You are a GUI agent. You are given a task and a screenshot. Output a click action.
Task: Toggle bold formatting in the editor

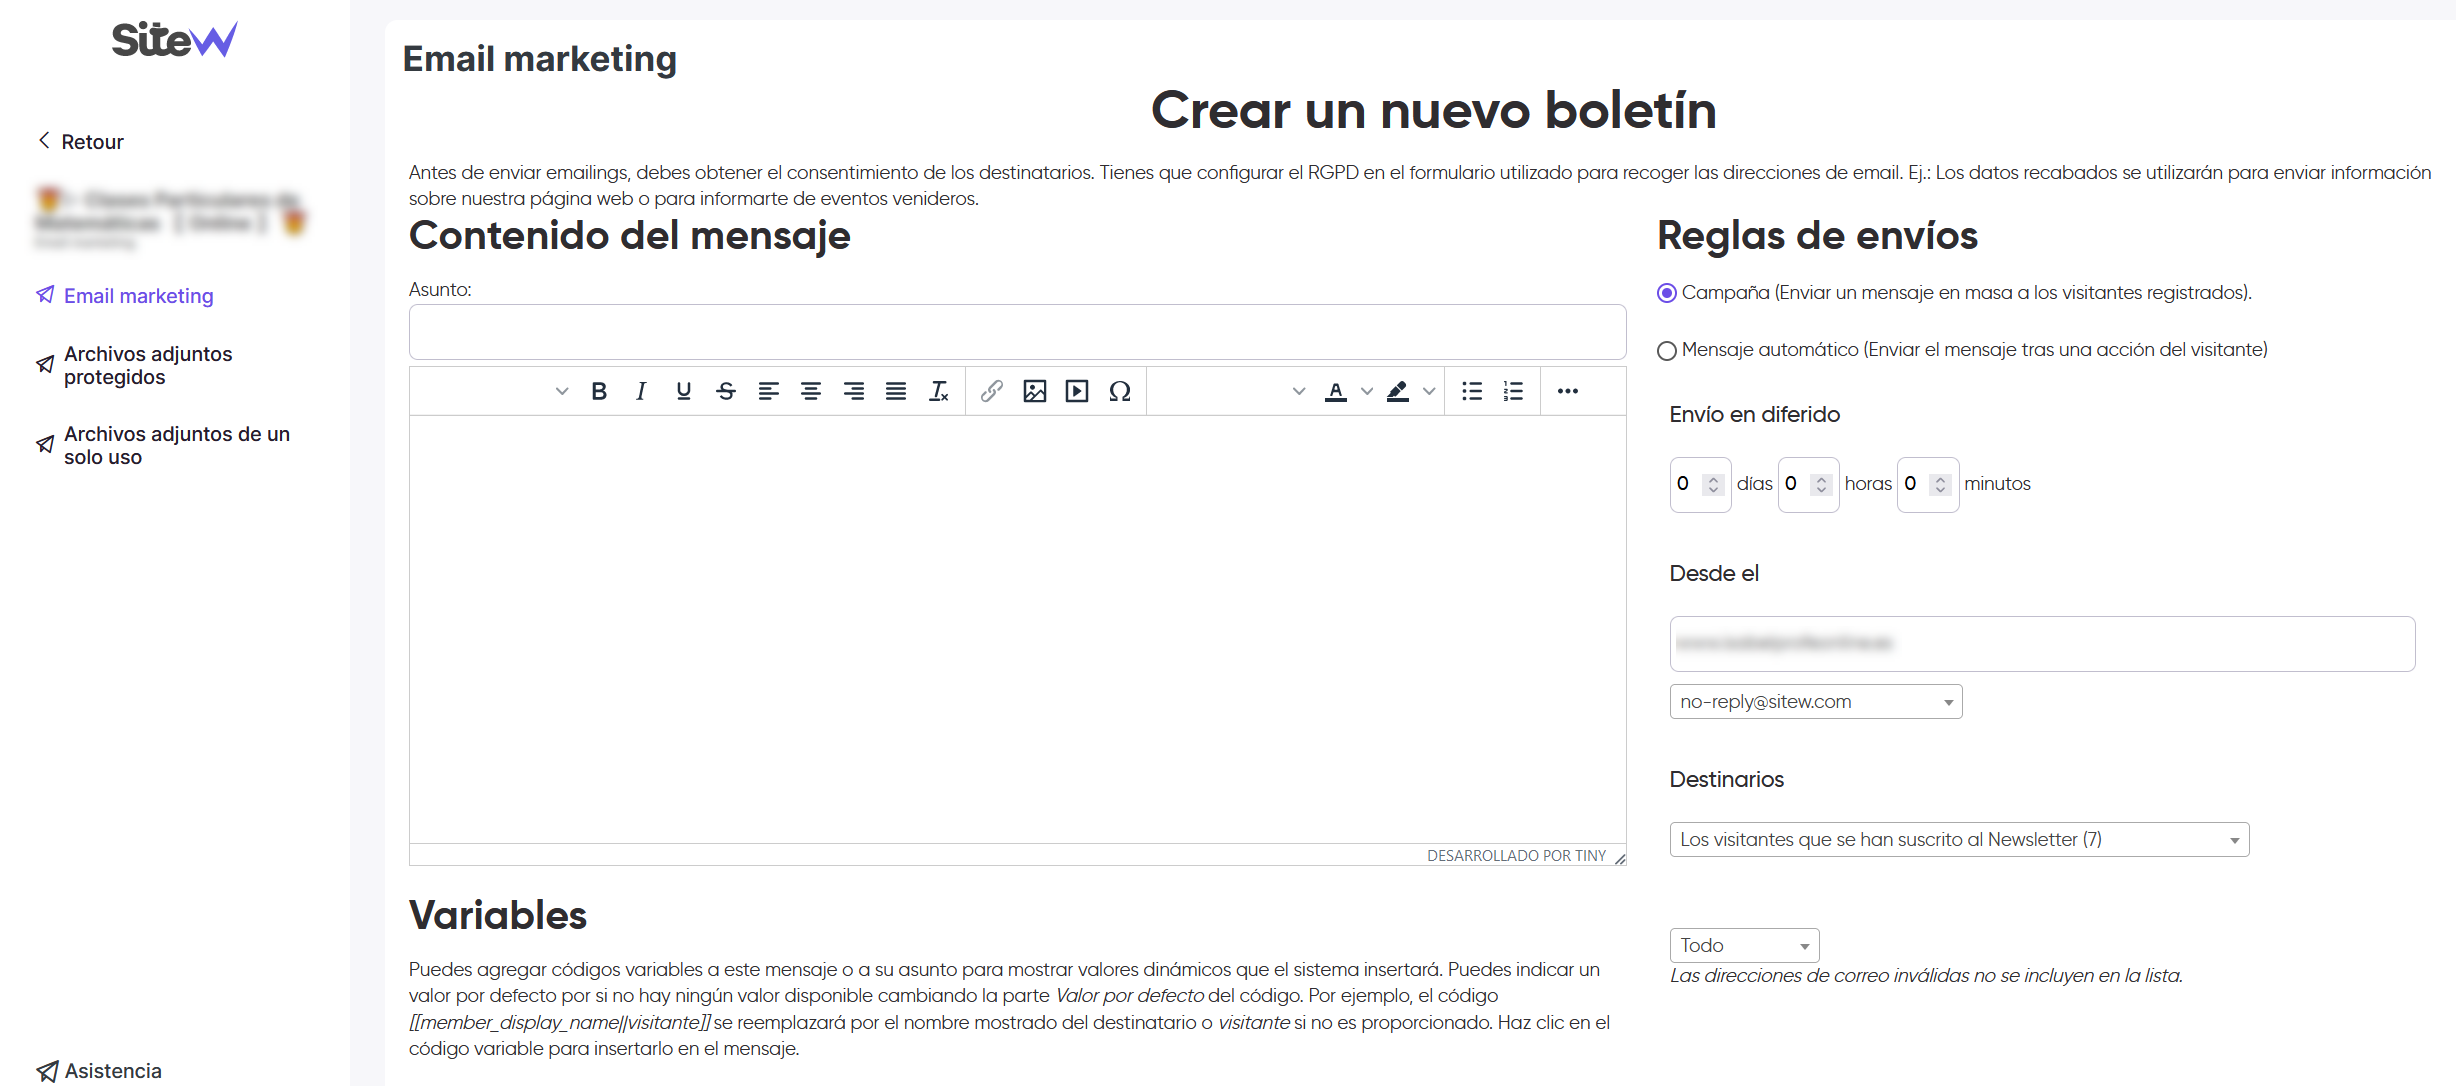599,391
